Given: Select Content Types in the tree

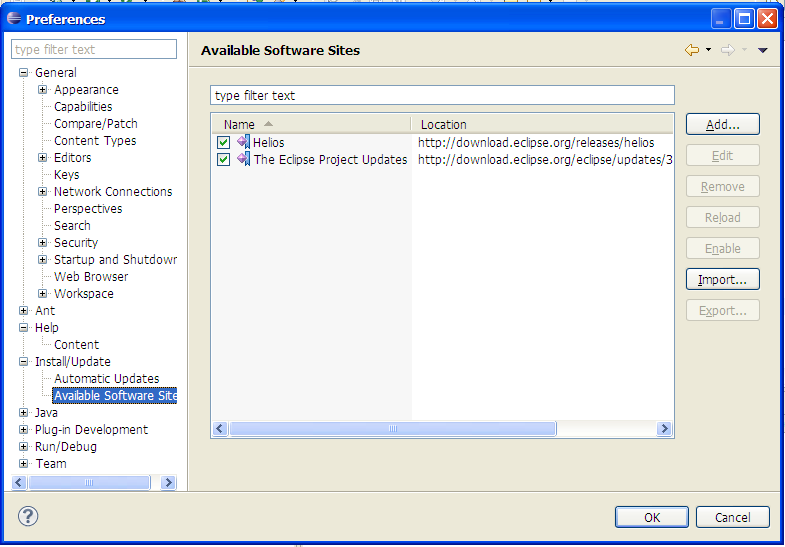Looking at the screenshot, I should (95, 141).
